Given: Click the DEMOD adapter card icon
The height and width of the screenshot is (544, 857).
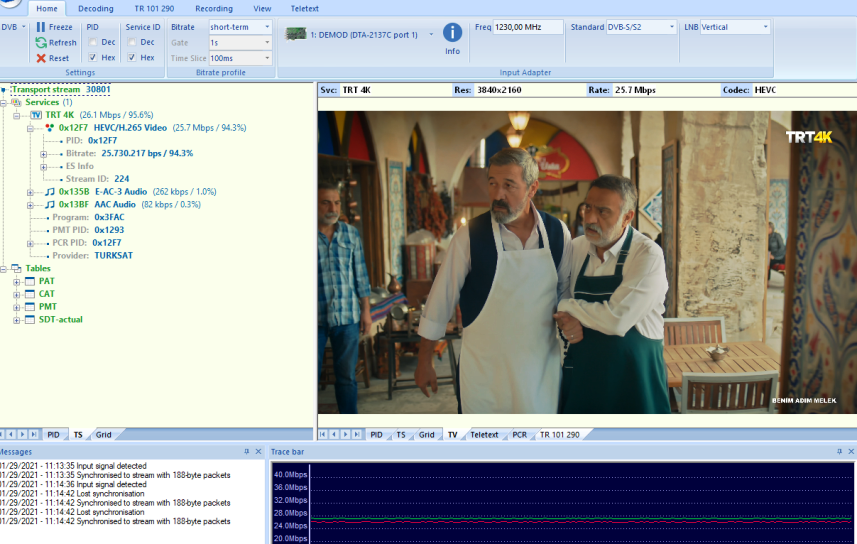Looking at the screenshot, I should (x=296, y=34).
